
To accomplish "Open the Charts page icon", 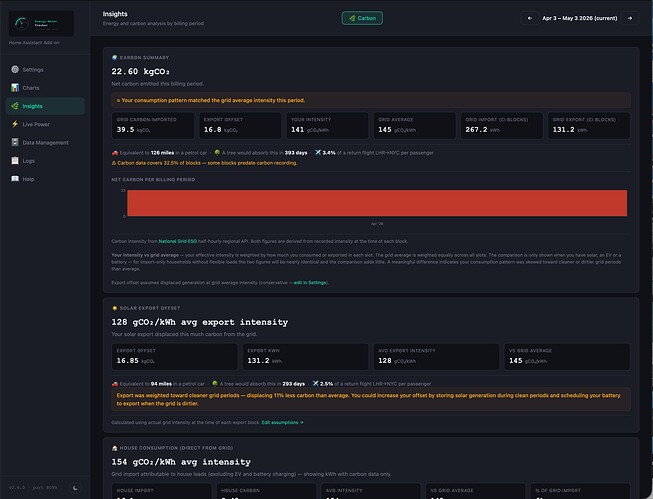I will [15, 87].
